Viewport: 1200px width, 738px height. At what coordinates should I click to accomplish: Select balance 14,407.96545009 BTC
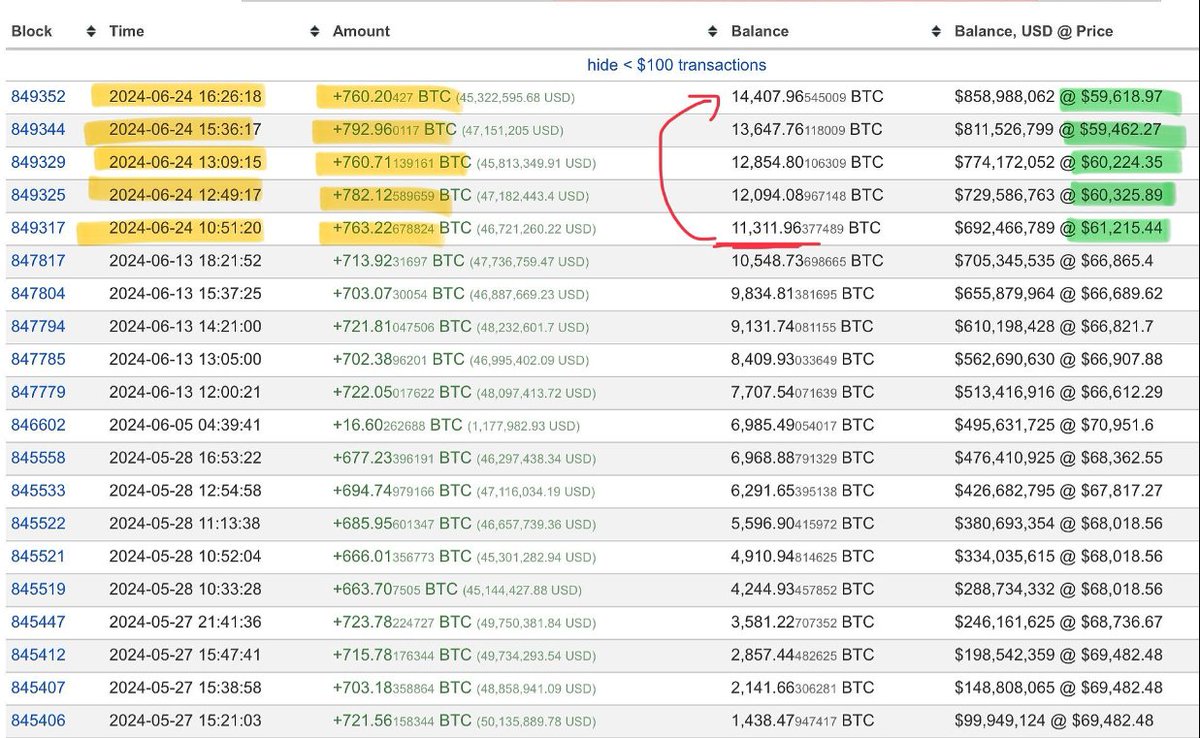click(807, 97)
